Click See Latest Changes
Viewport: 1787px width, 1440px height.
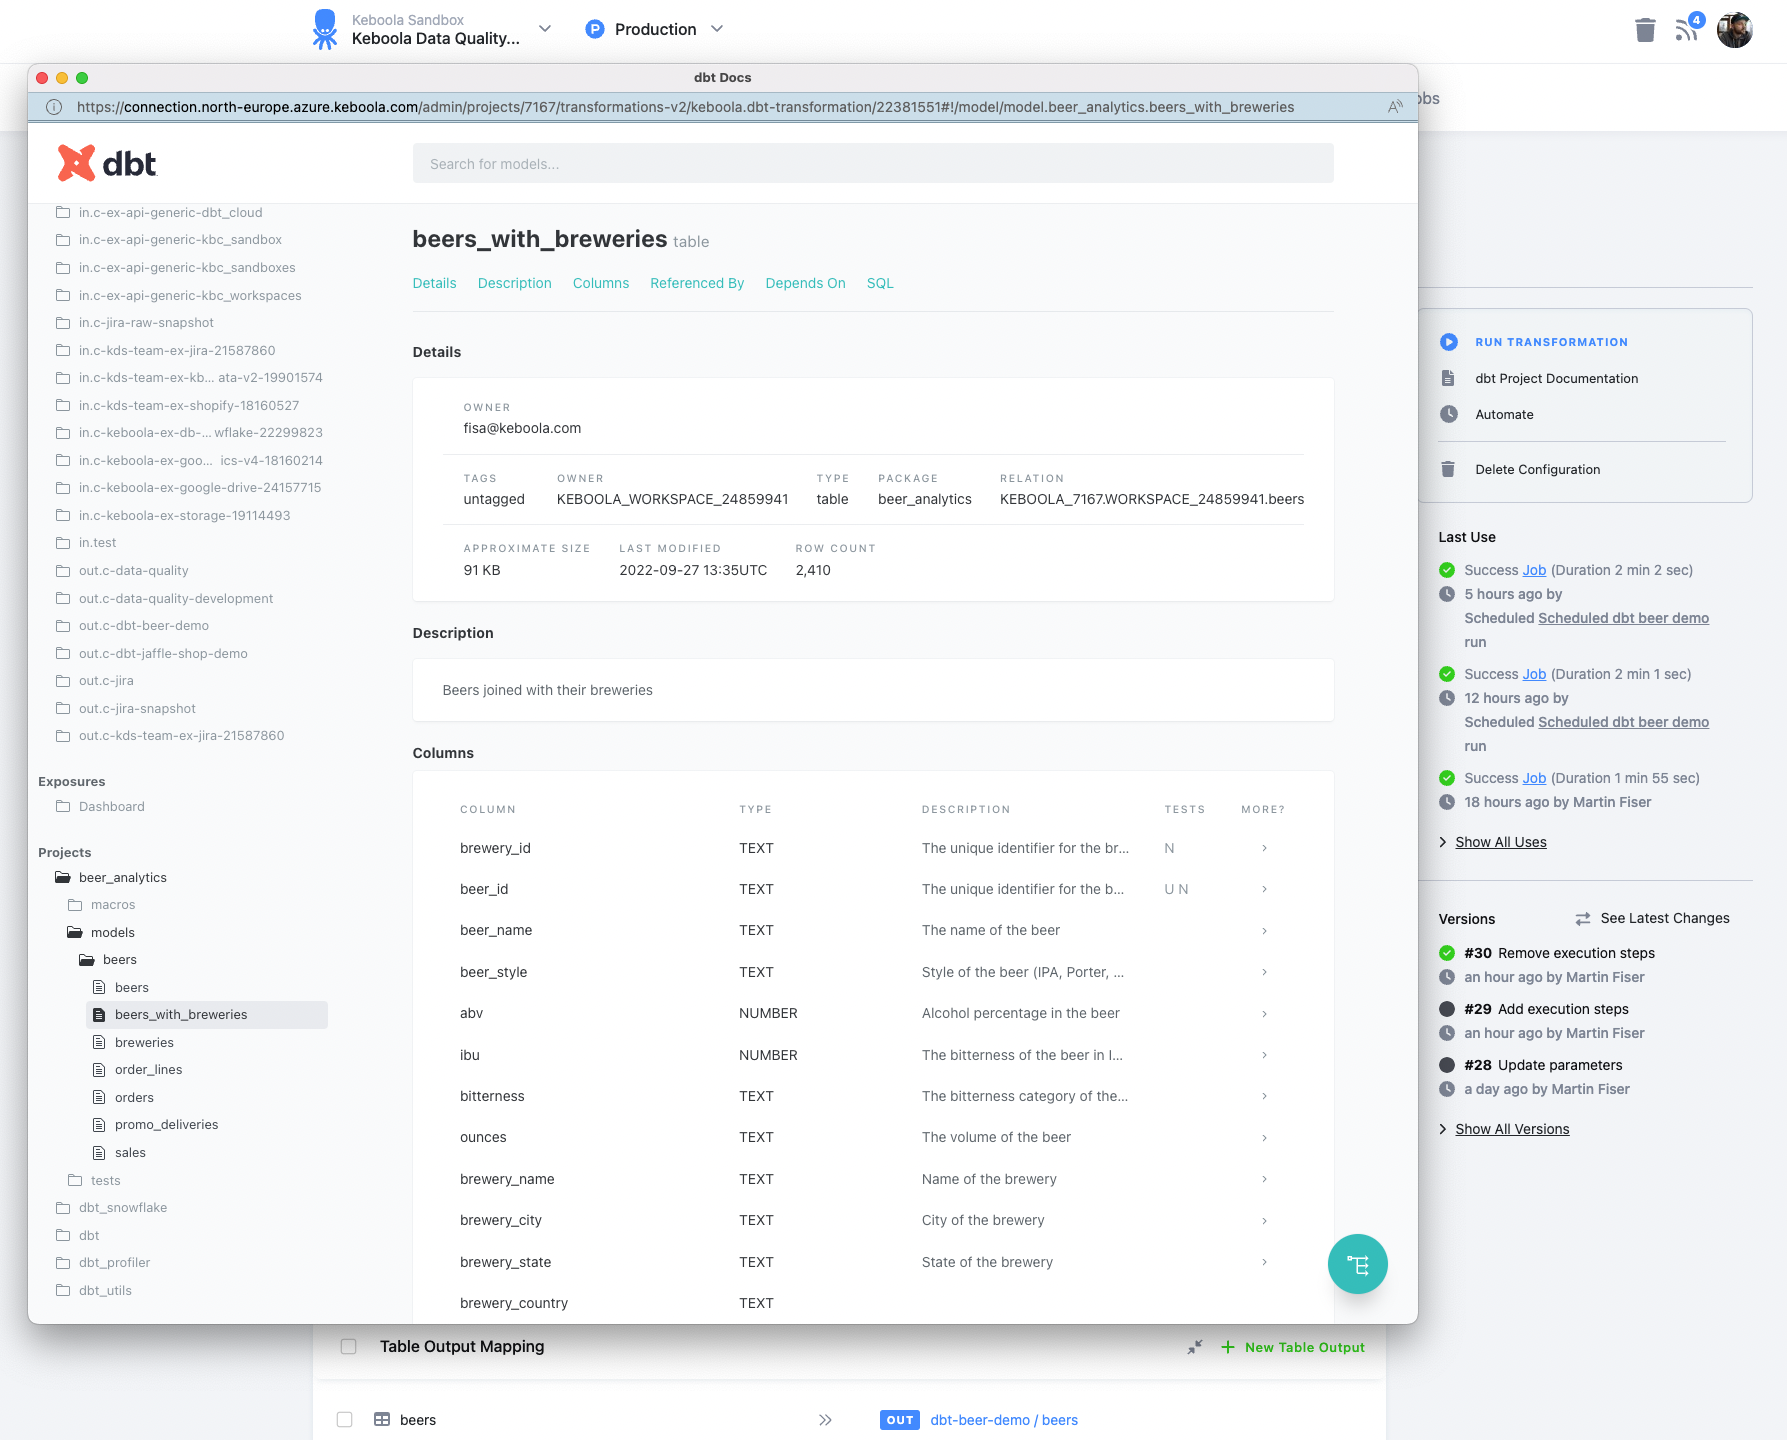click(x=1665, y=918)
